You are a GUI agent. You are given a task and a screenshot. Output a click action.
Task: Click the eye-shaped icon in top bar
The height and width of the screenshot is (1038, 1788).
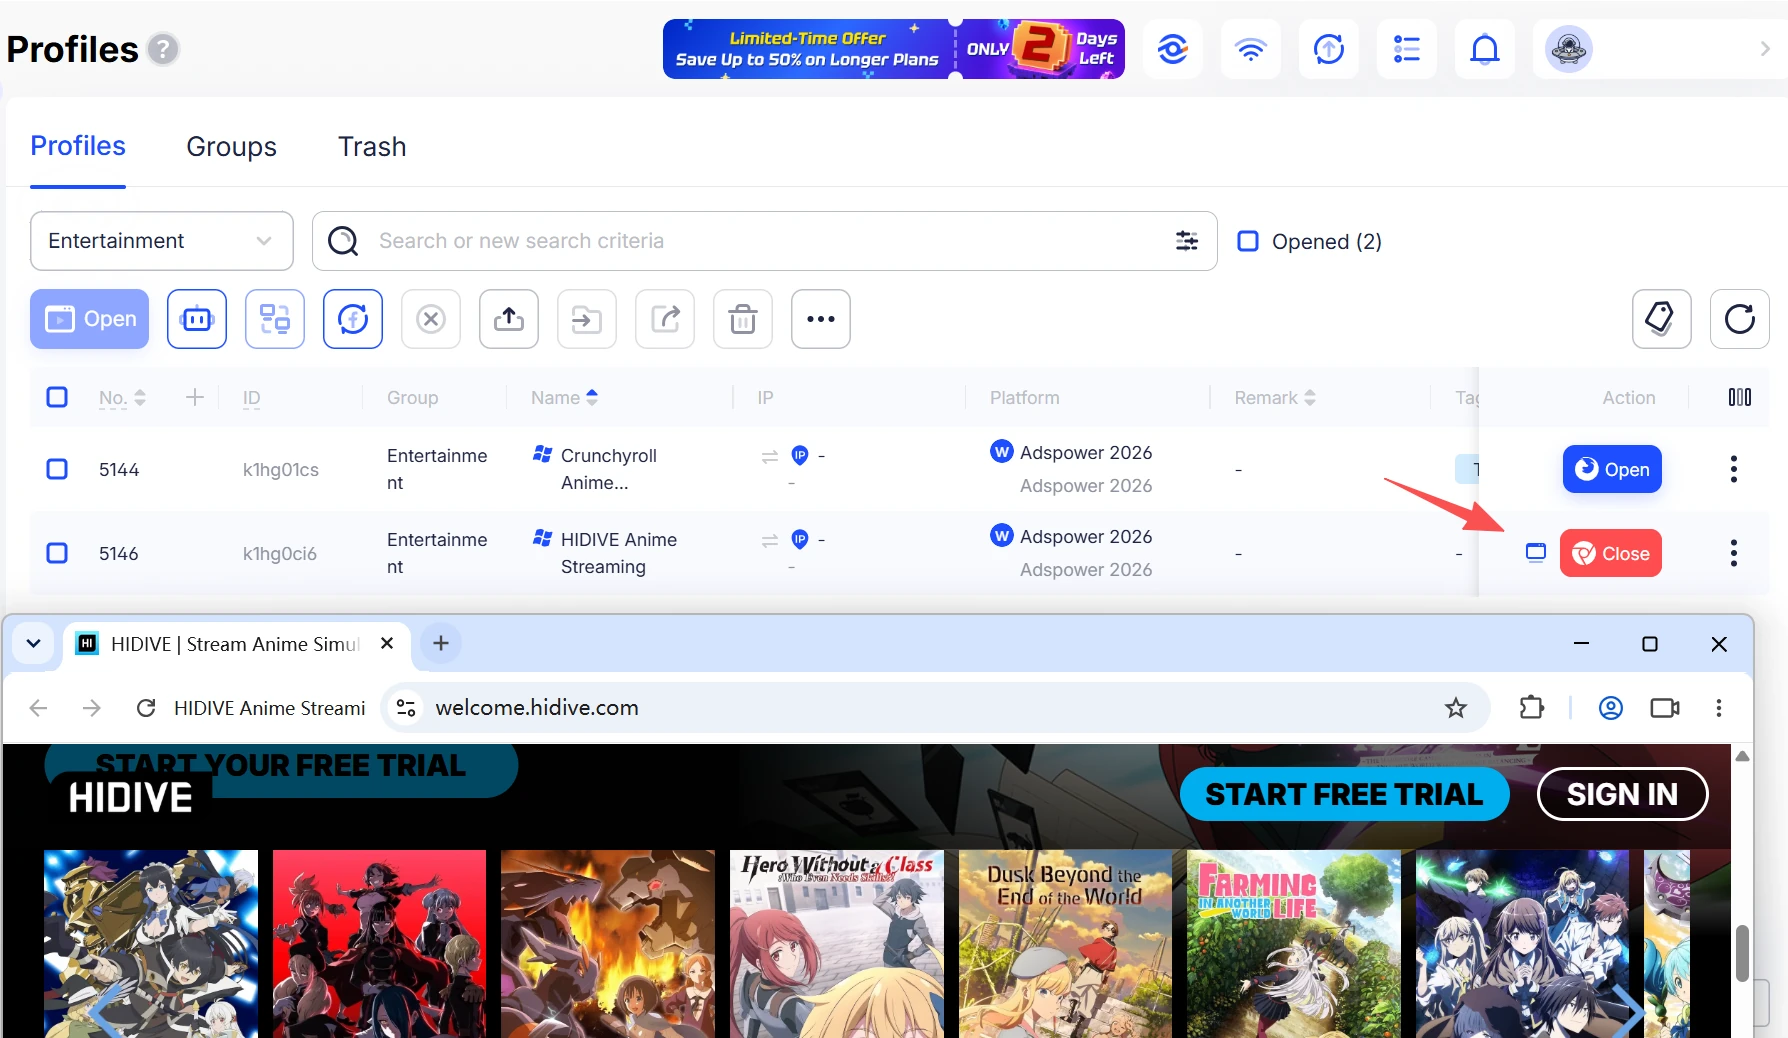click(x=1172, y=49)
